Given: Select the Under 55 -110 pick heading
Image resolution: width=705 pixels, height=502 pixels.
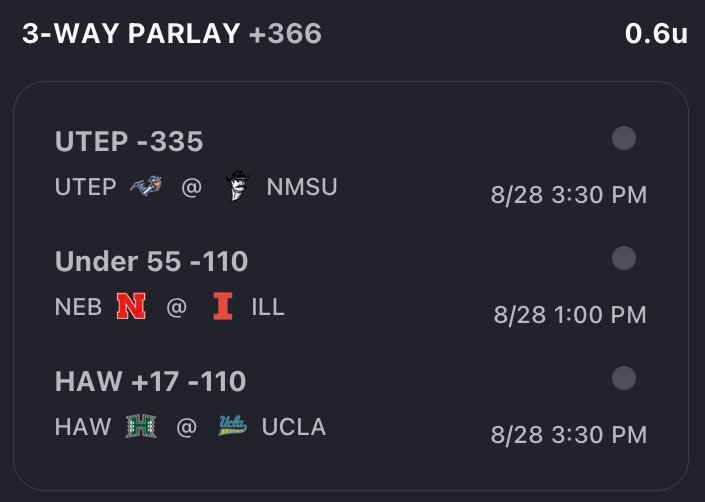Looking at the screenshot, I should (x=152, y=261).
